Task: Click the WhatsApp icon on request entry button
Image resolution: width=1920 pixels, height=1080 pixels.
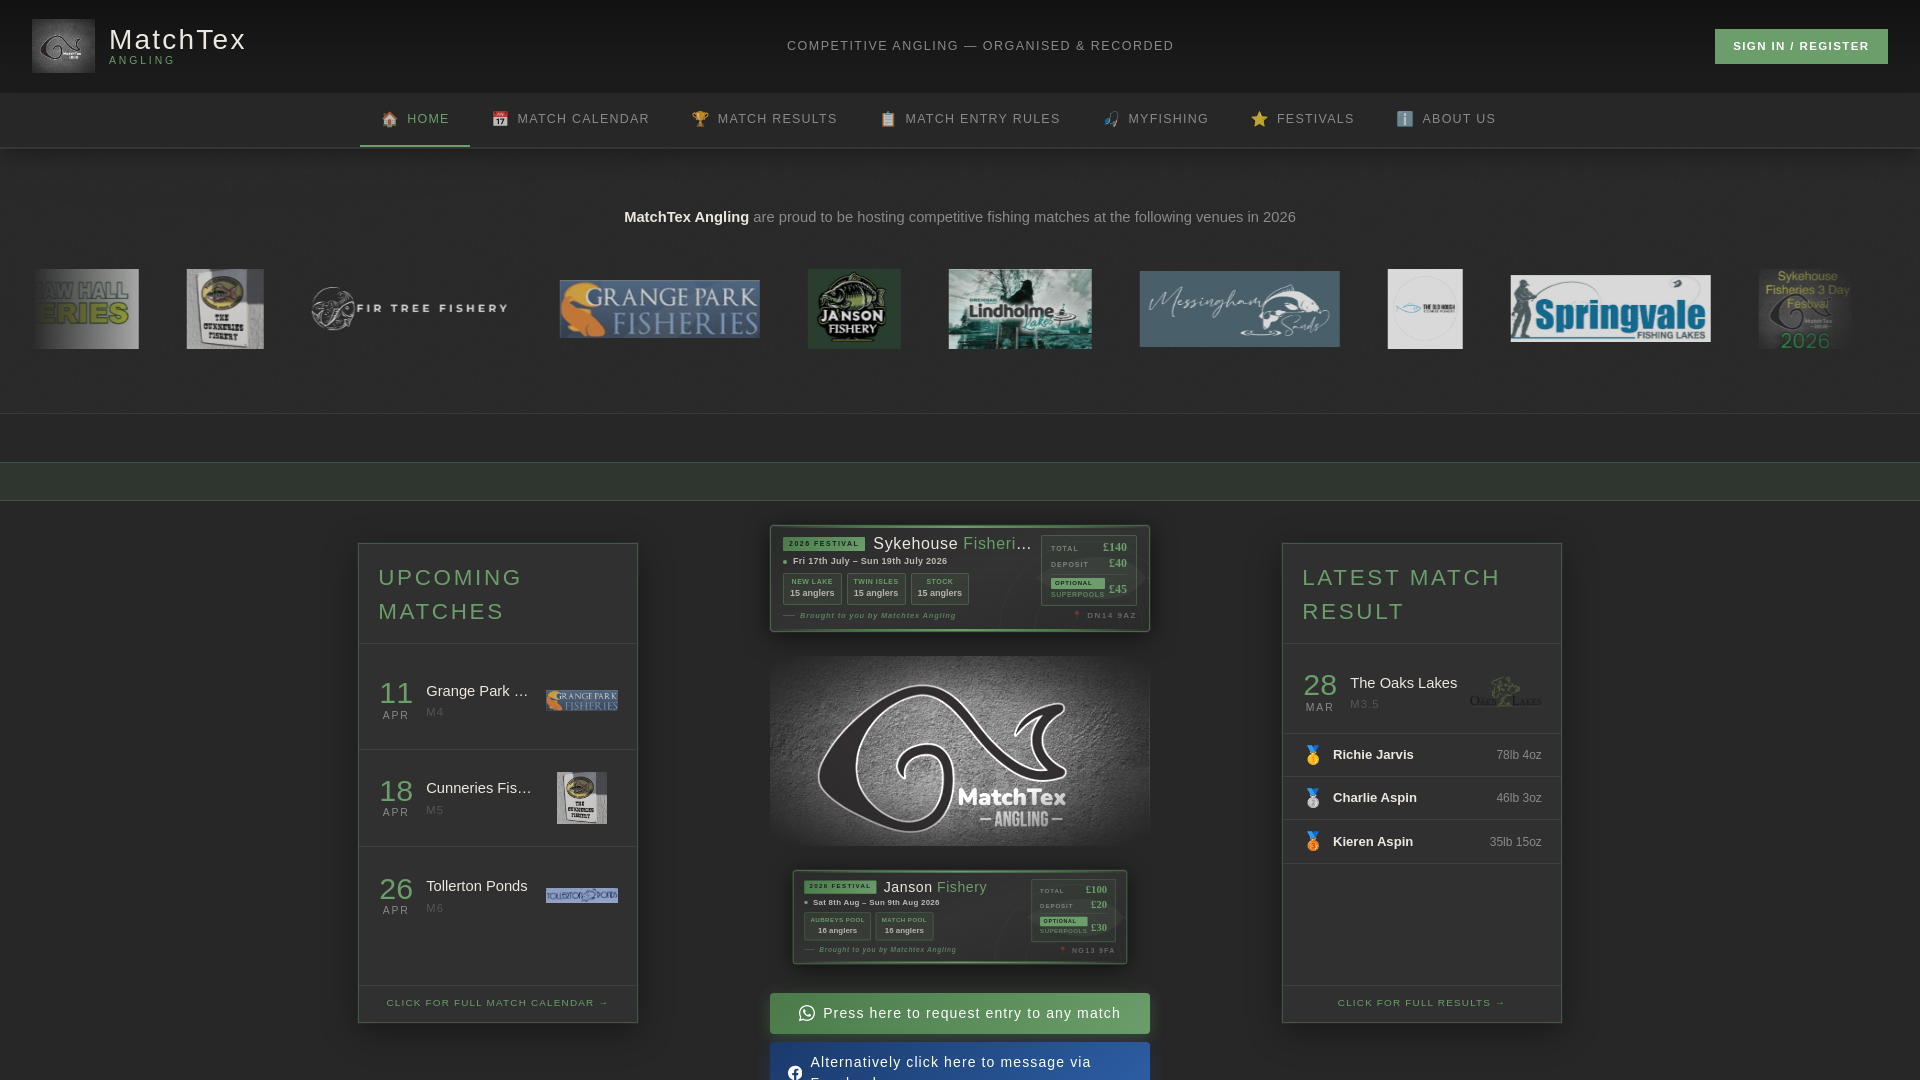Action: (x=807, y=1013)
